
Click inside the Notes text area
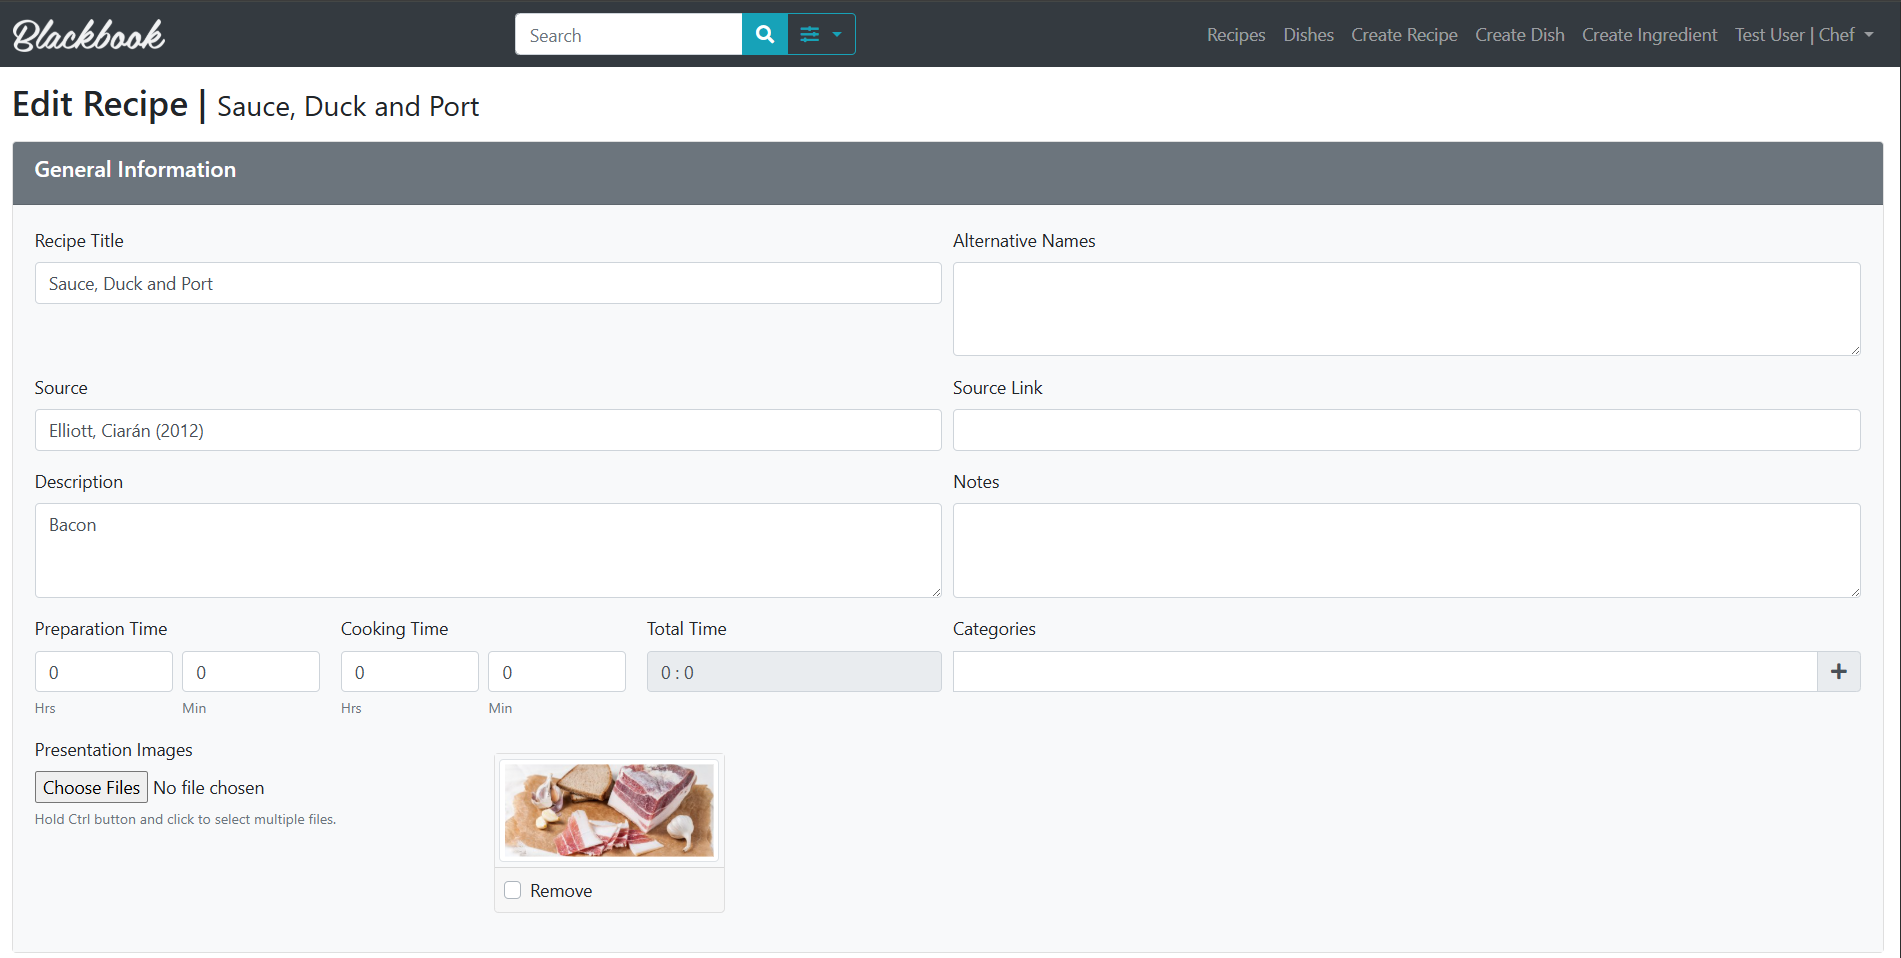(1405, 550)
